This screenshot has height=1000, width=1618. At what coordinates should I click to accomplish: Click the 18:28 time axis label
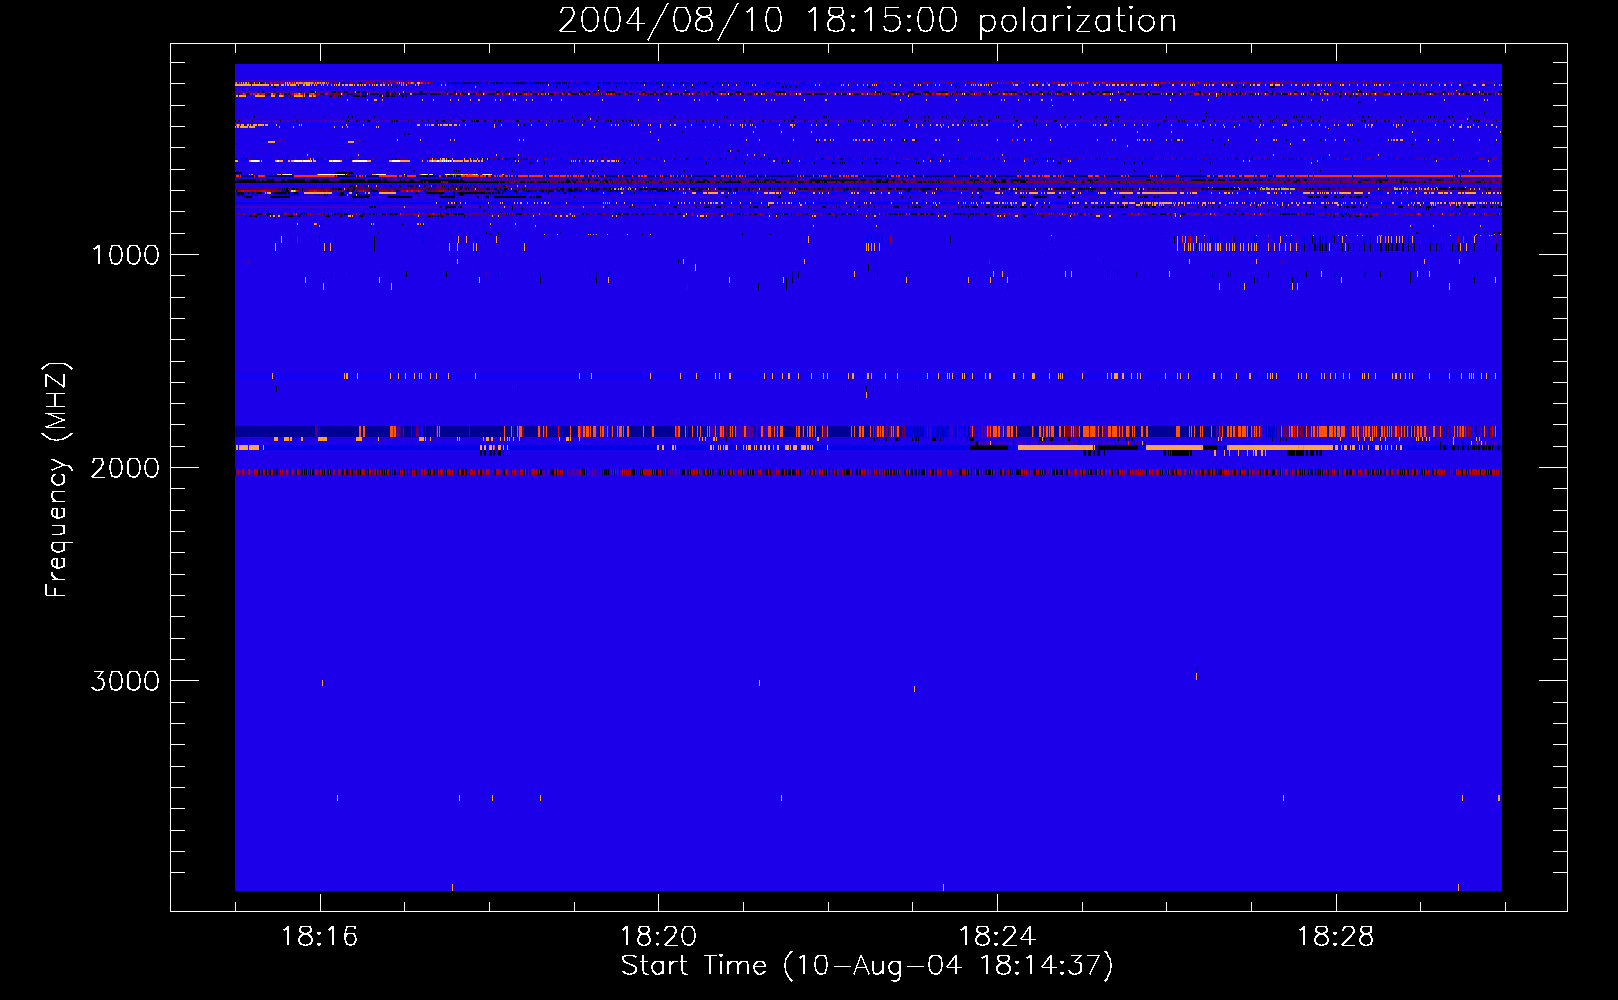pyautogui.click(x=1336, y=936)
